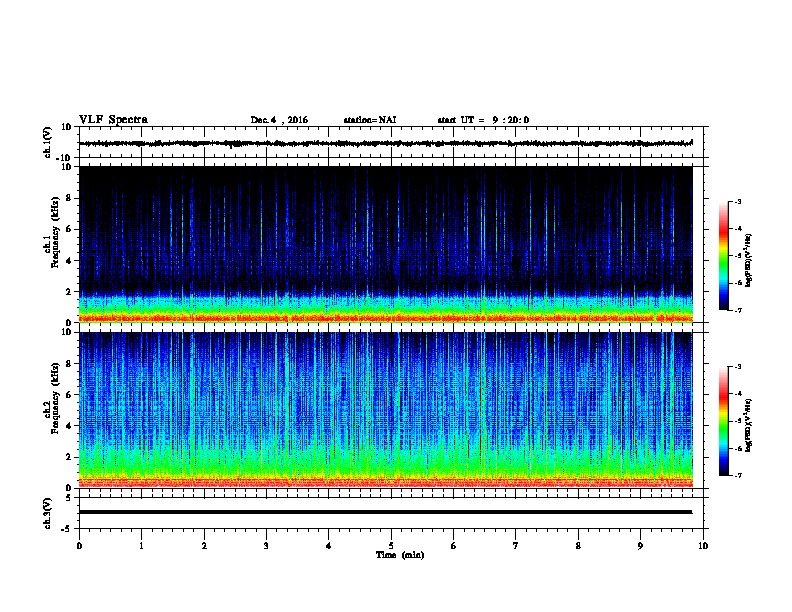Click the ch.3 axis "5" voltage tick
792x612 pixels.
point(69,498)
